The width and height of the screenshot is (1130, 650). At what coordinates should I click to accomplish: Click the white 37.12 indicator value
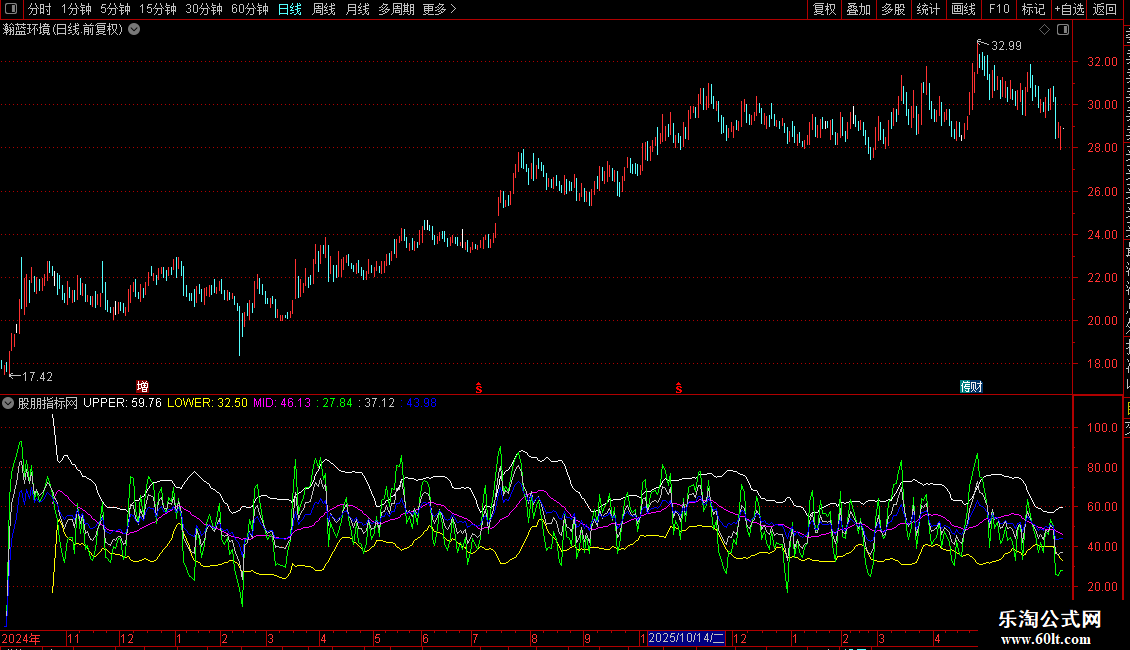pos(379,404)
